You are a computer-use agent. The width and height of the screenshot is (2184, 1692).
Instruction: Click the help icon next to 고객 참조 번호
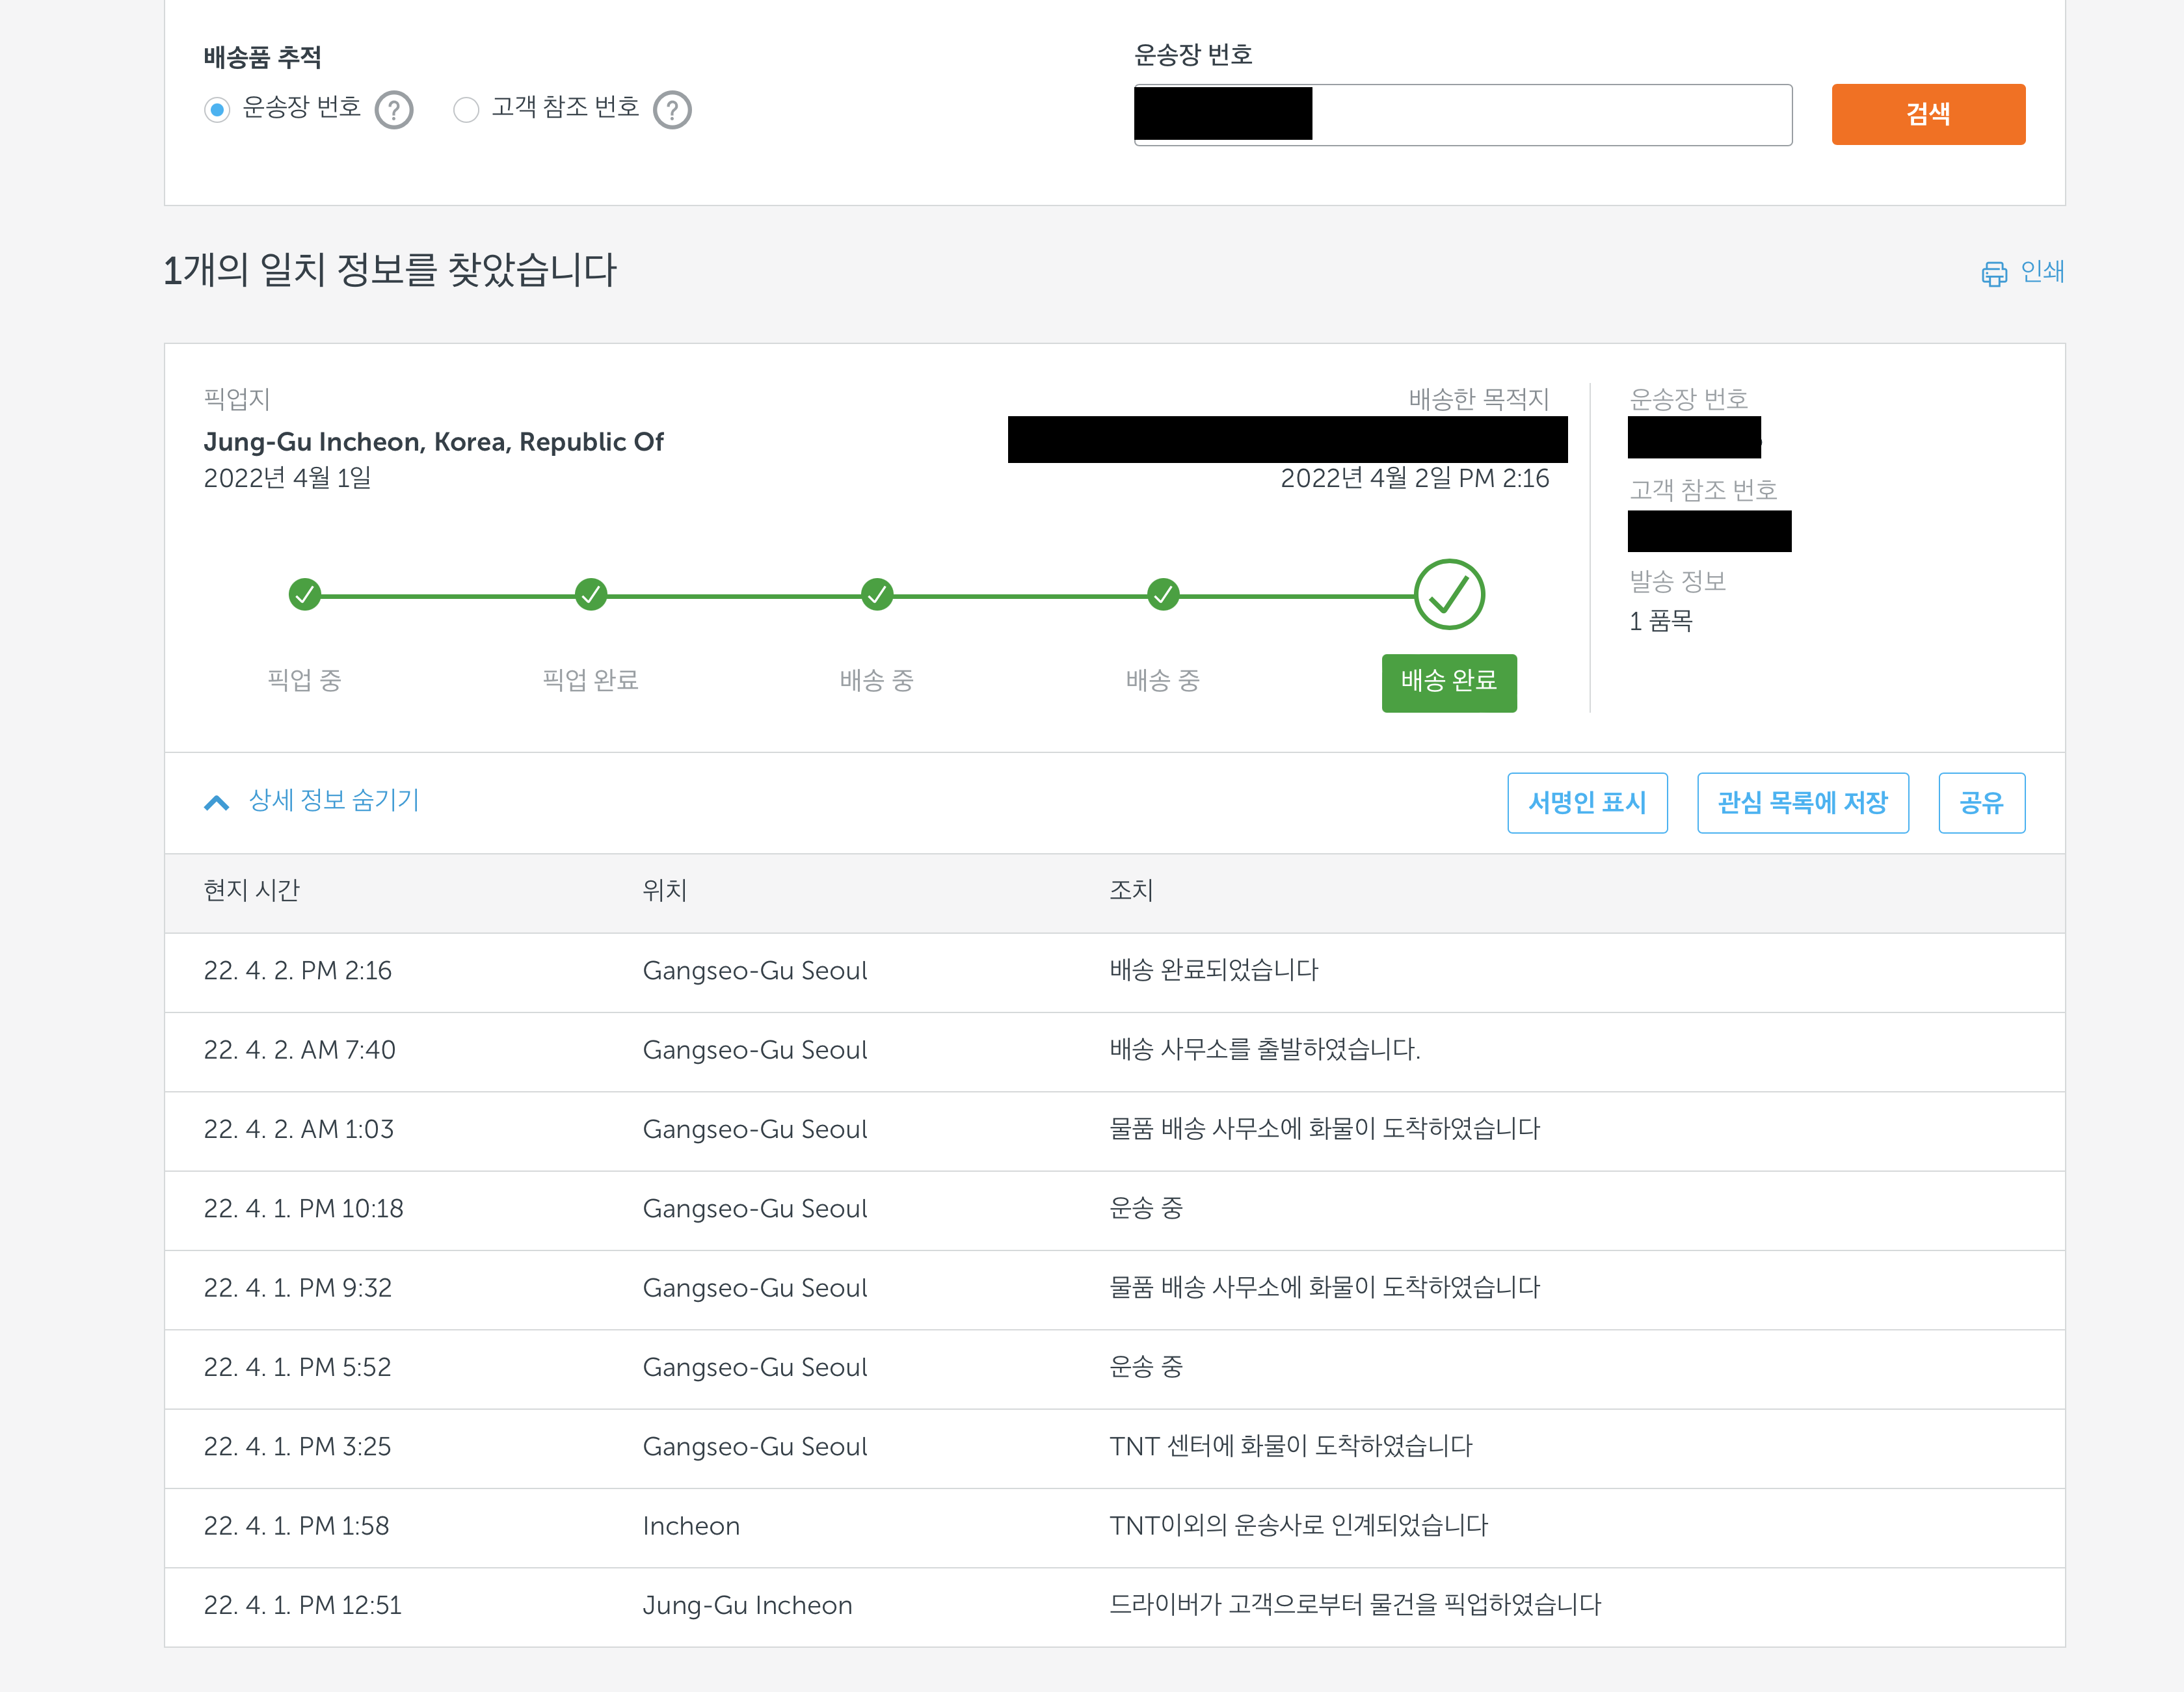click(672, 110)
